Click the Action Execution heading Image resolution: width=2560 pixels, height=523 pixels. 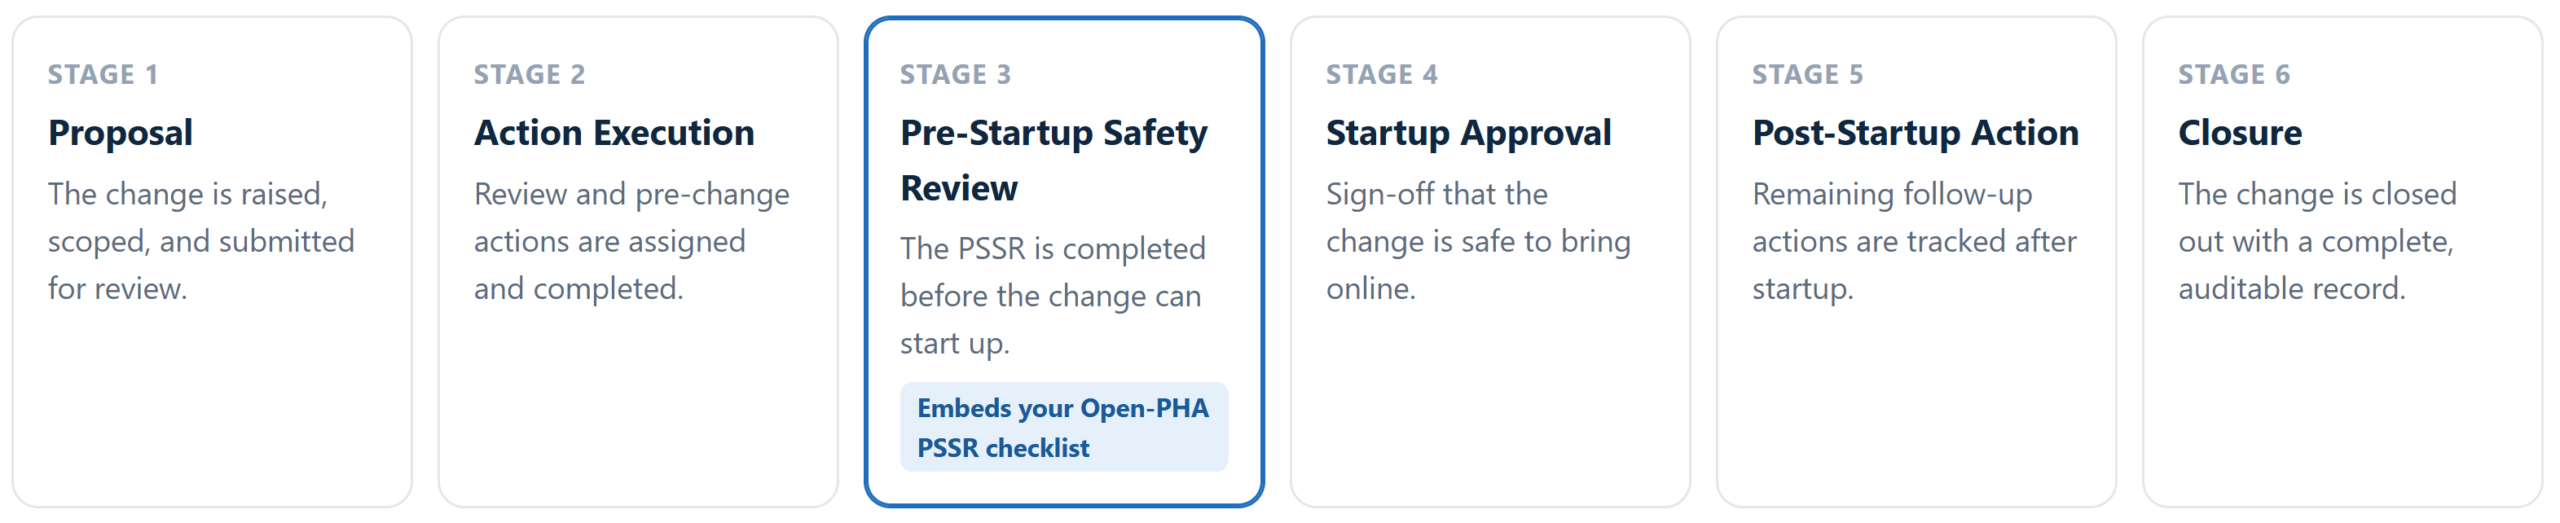point(614,133)
